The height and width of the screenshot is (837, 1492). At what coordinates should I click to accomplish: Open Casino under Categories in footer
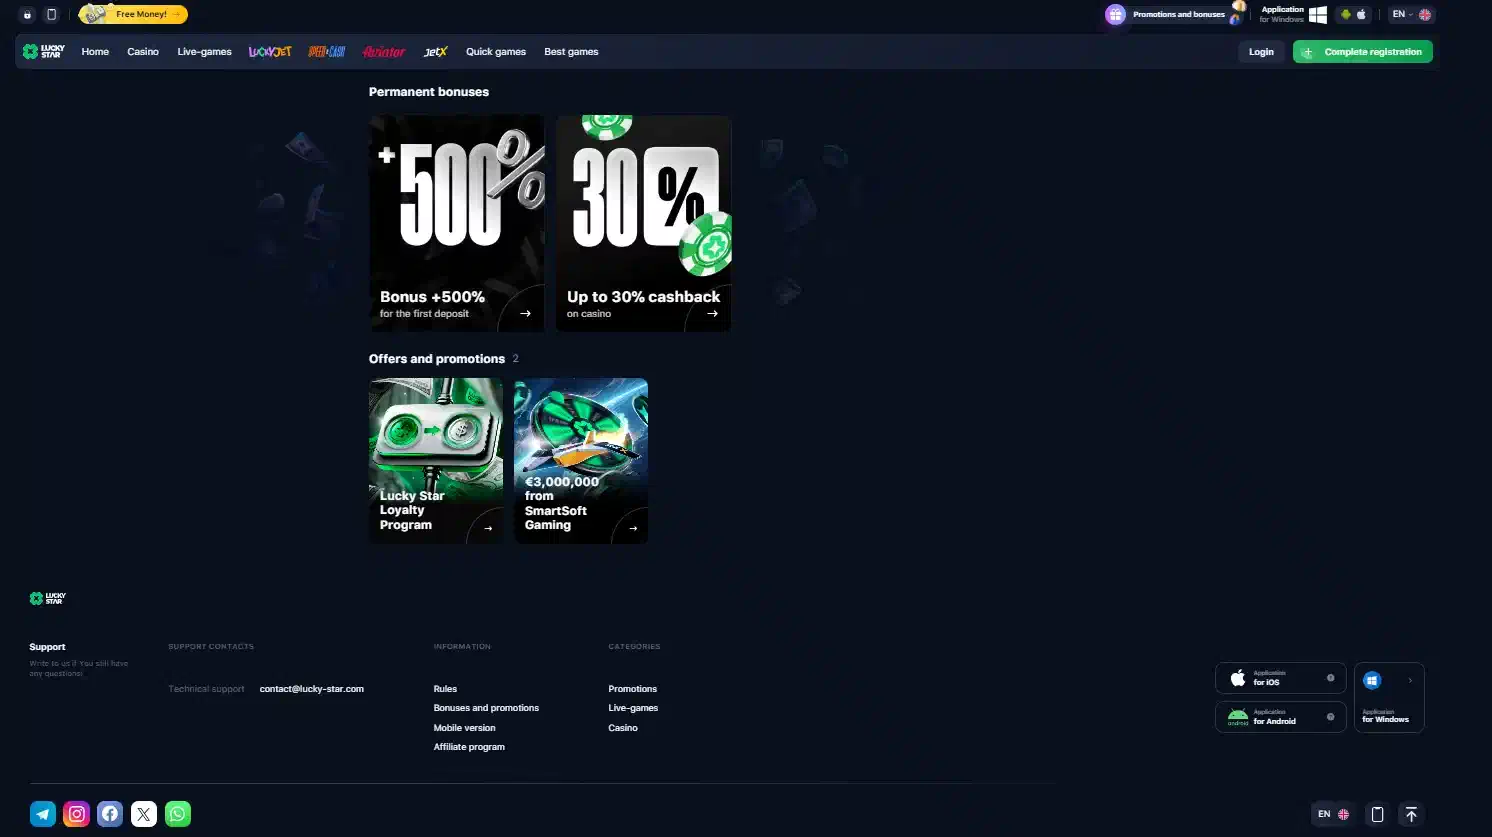(623, 728)
